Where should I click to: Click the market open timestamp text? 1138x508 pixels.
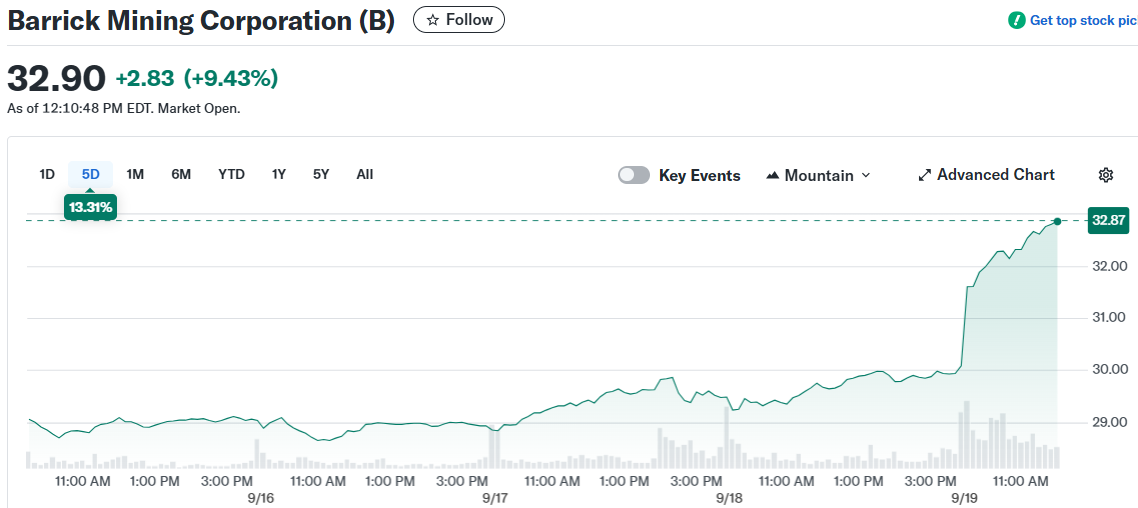tap(123, 109)
